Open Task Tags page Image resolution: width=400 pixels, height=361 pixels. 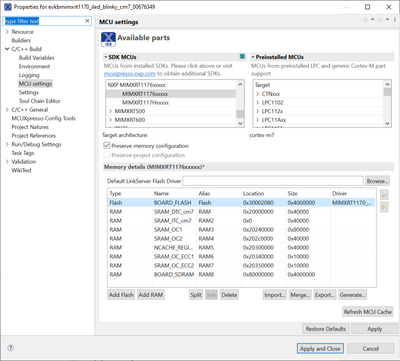[23, 153]
